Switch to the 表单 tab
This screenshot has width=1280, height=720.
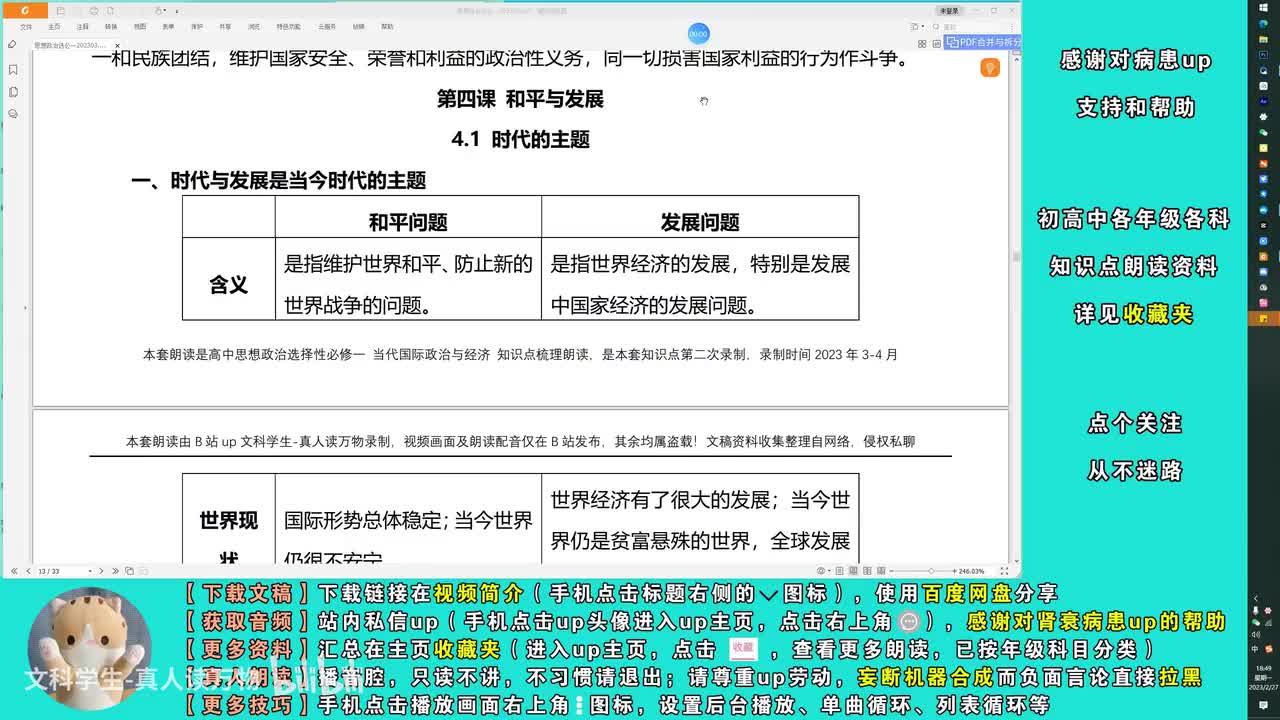pyautogui.click(x=168, y=27)
